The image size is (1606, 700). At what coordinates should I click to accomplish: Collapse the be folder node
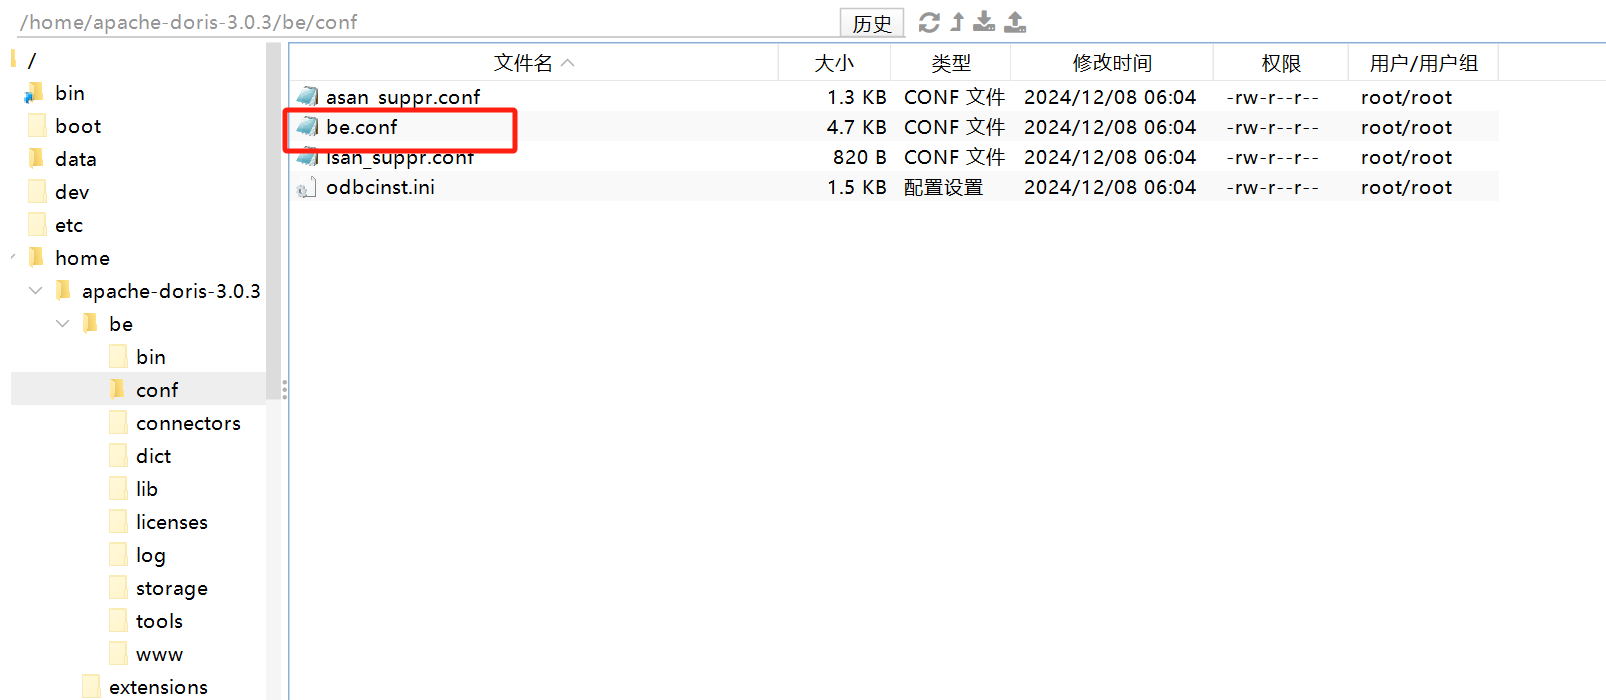(63, 324)
